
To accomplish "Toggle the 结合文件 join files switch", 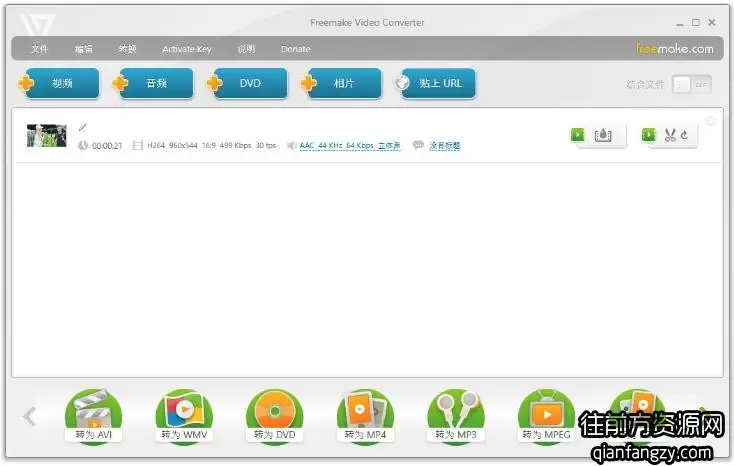I will click(x=691, y=84).
